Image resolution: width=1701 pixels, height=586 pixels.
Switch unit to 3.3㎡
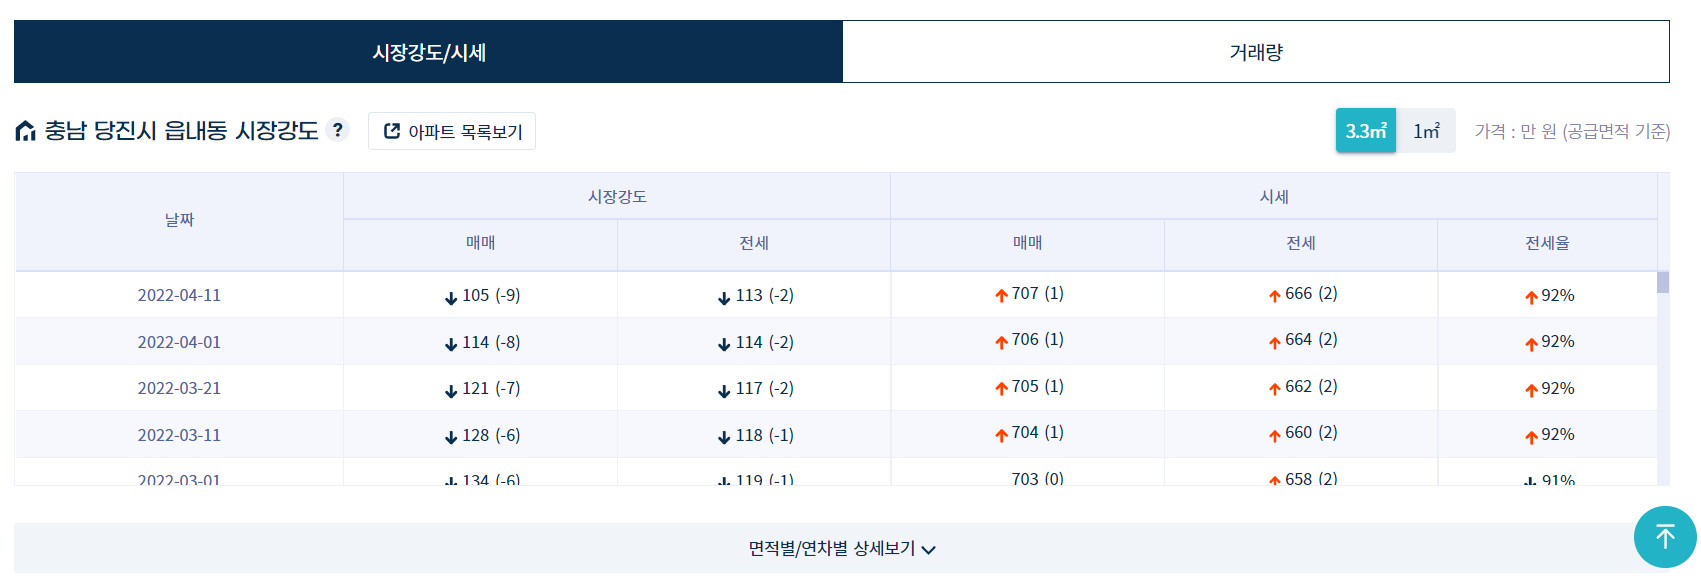[1365, 131]
